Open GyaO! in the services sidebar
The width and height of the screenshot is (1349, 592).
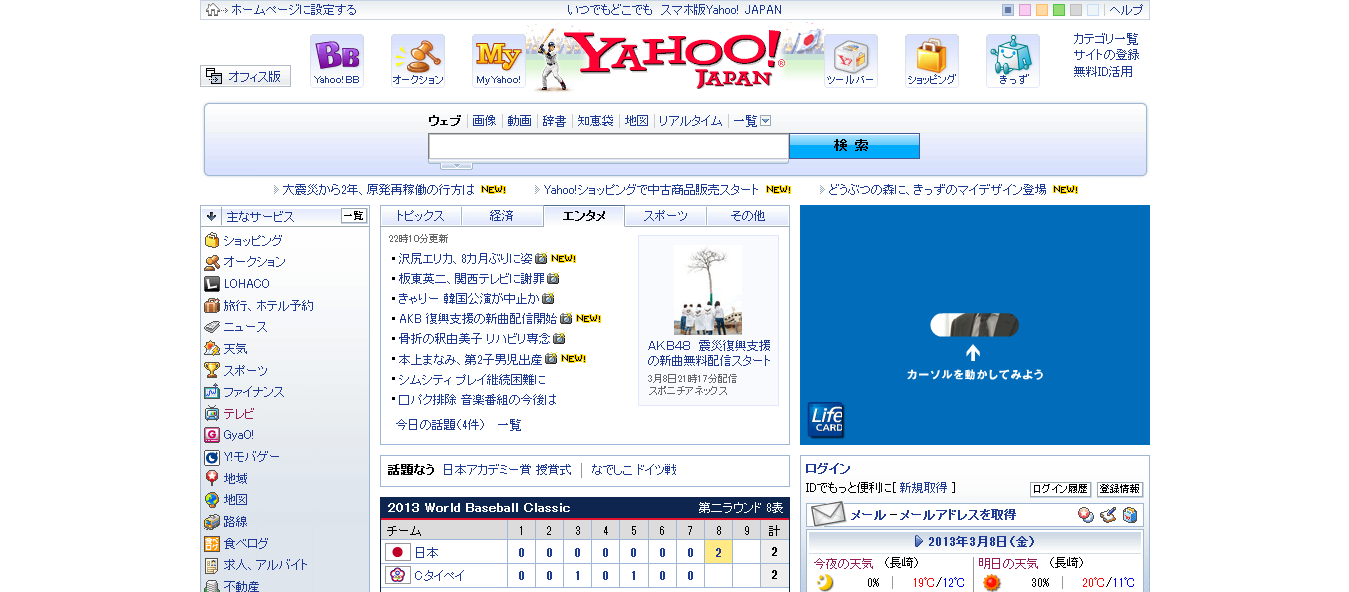click(x=238, y=435)
